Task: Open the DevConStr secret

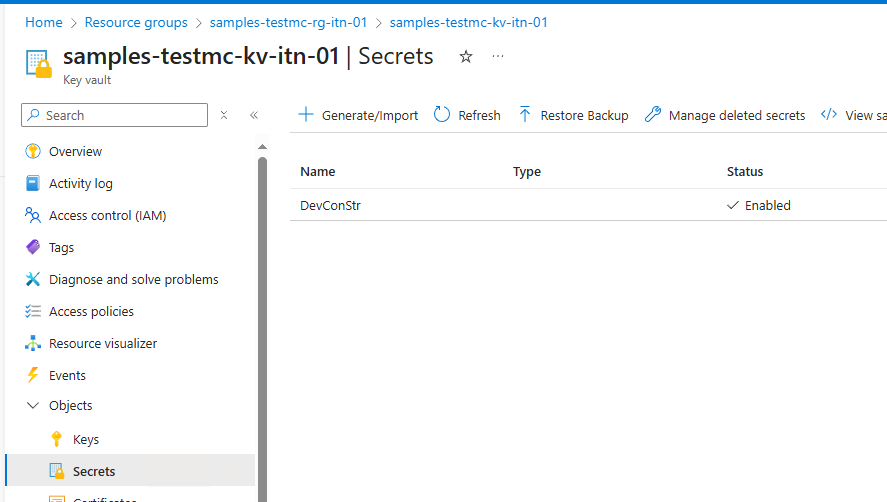Action: 329,205
